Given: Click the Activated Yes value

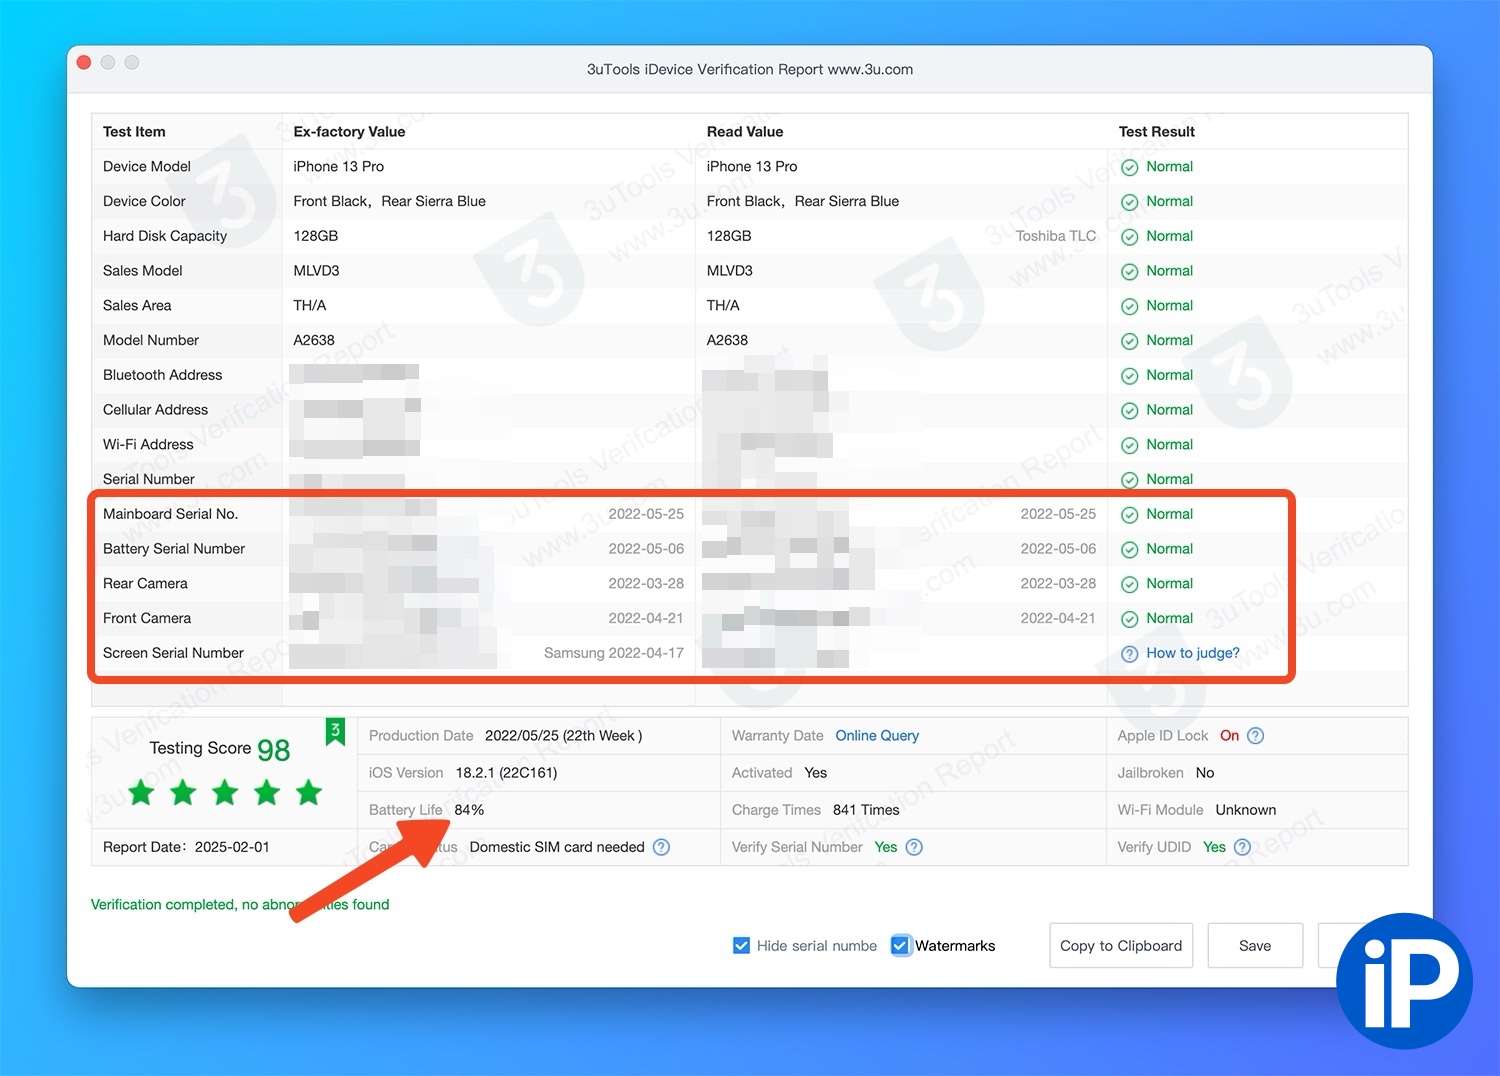Looking at the screenshot, I should [x=816, y=773].
